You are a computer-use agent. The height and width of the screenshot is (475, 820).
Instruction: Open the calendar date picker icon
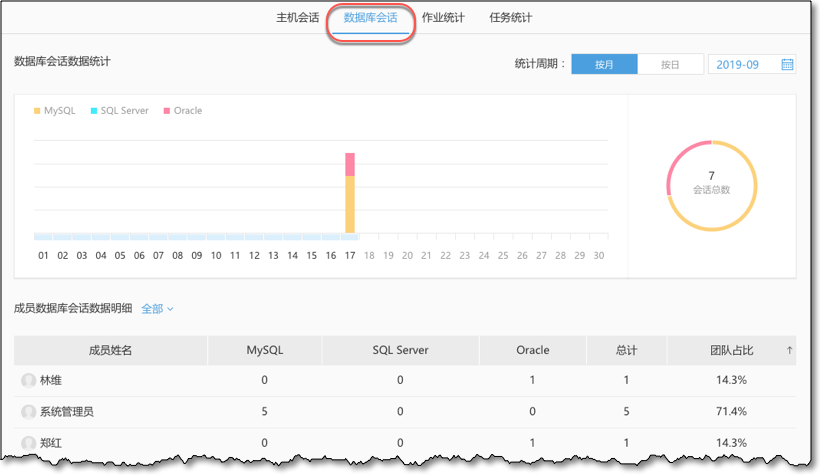pos(787,64)
